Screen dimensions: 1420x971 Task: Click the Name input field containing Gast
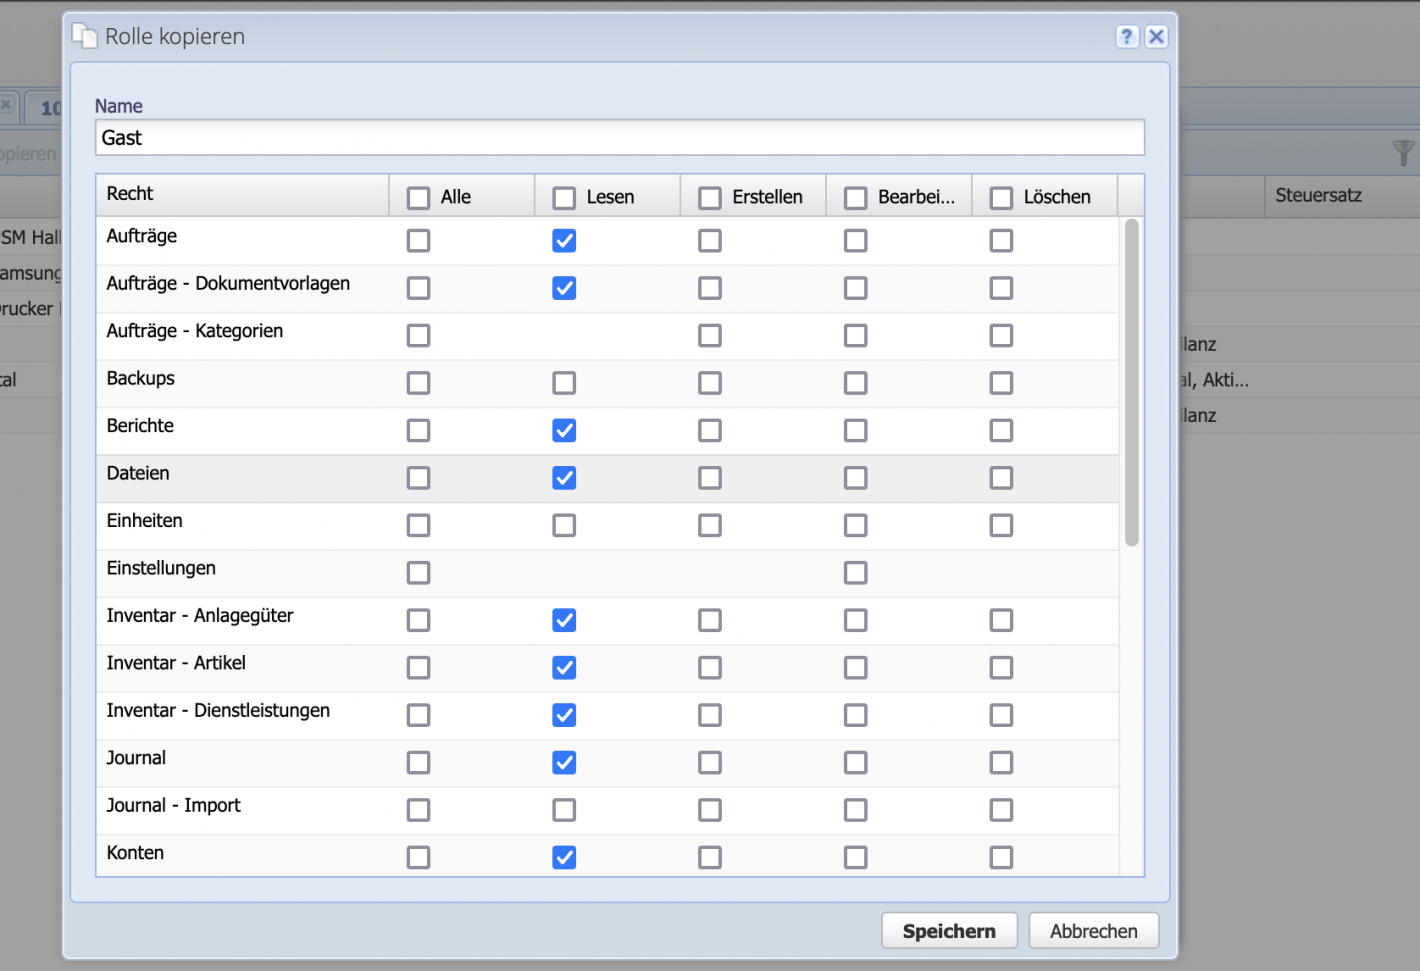(619, 137)
